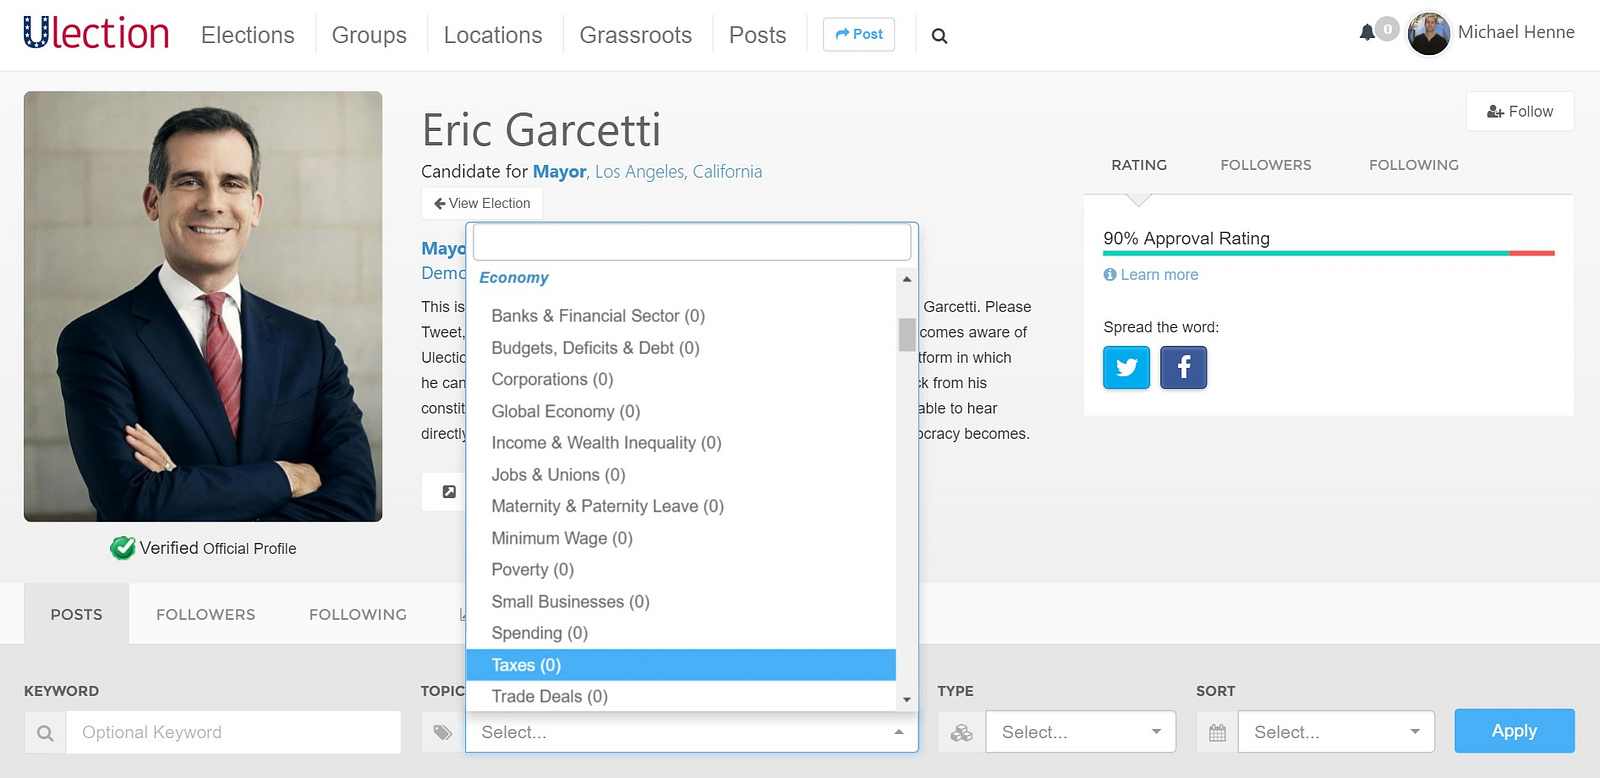Open the Type select dropdown
This screenshot has width=1600, height=778.
pyautogui.click(x=1080, y=732)
